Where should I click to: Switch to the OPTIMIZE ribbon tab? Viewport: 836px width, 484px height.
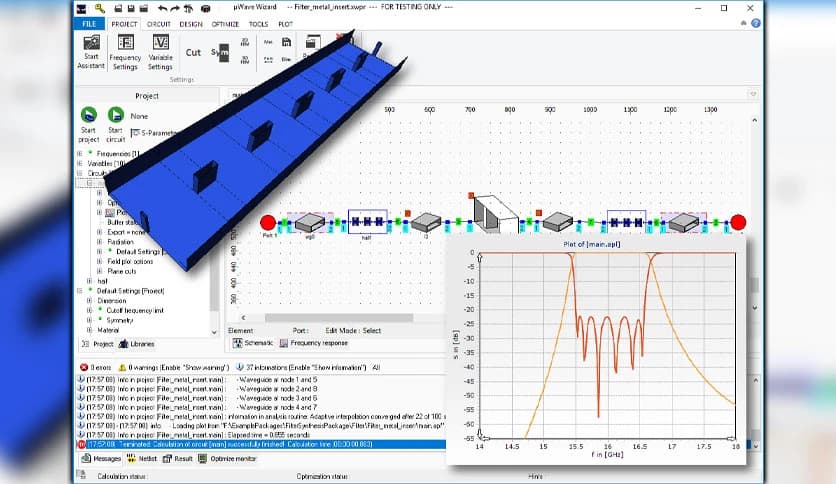pyautogui.click(x=225, y=24)
